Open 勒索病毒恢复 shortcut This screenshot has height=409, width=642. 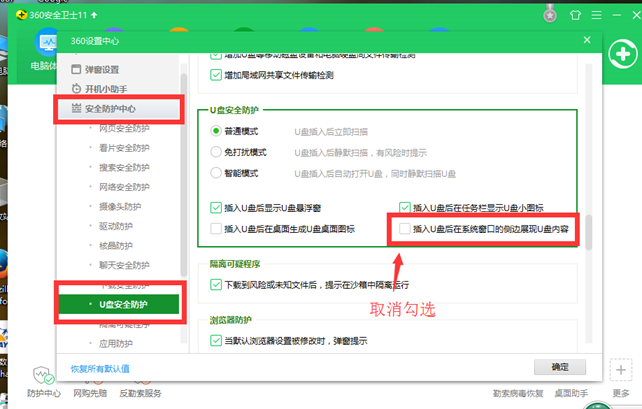tap(518, 393)
